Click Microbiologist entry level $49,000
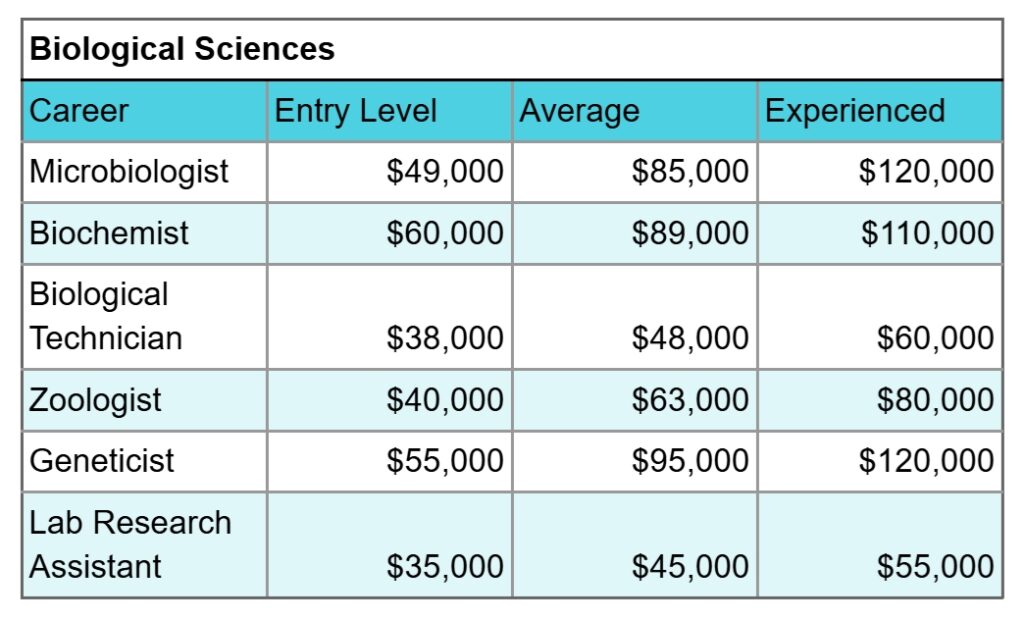This screenshot has width=1024, height=620. coord(445,171)
